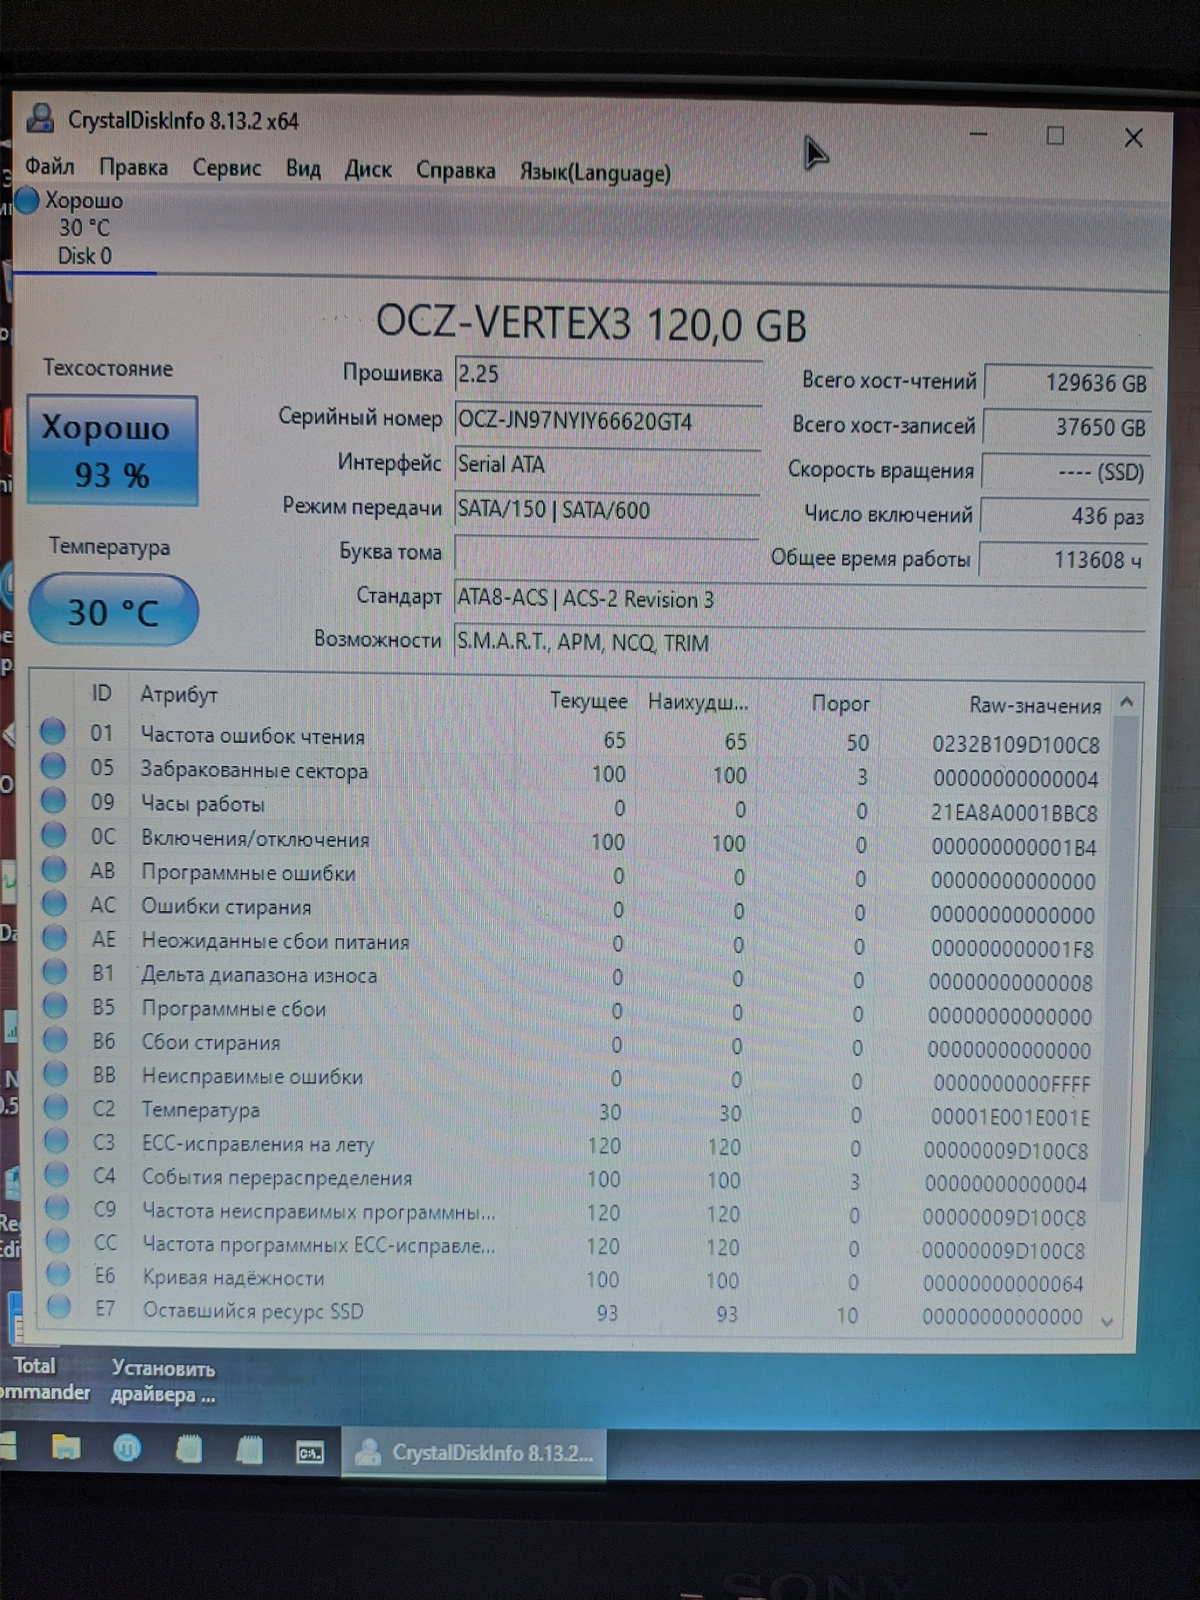Click the Стандарт field ATA8-ACS | ACS-2 Revision 3
The height and width of the screenshot is (1600, 1200).
pos(800,599)
